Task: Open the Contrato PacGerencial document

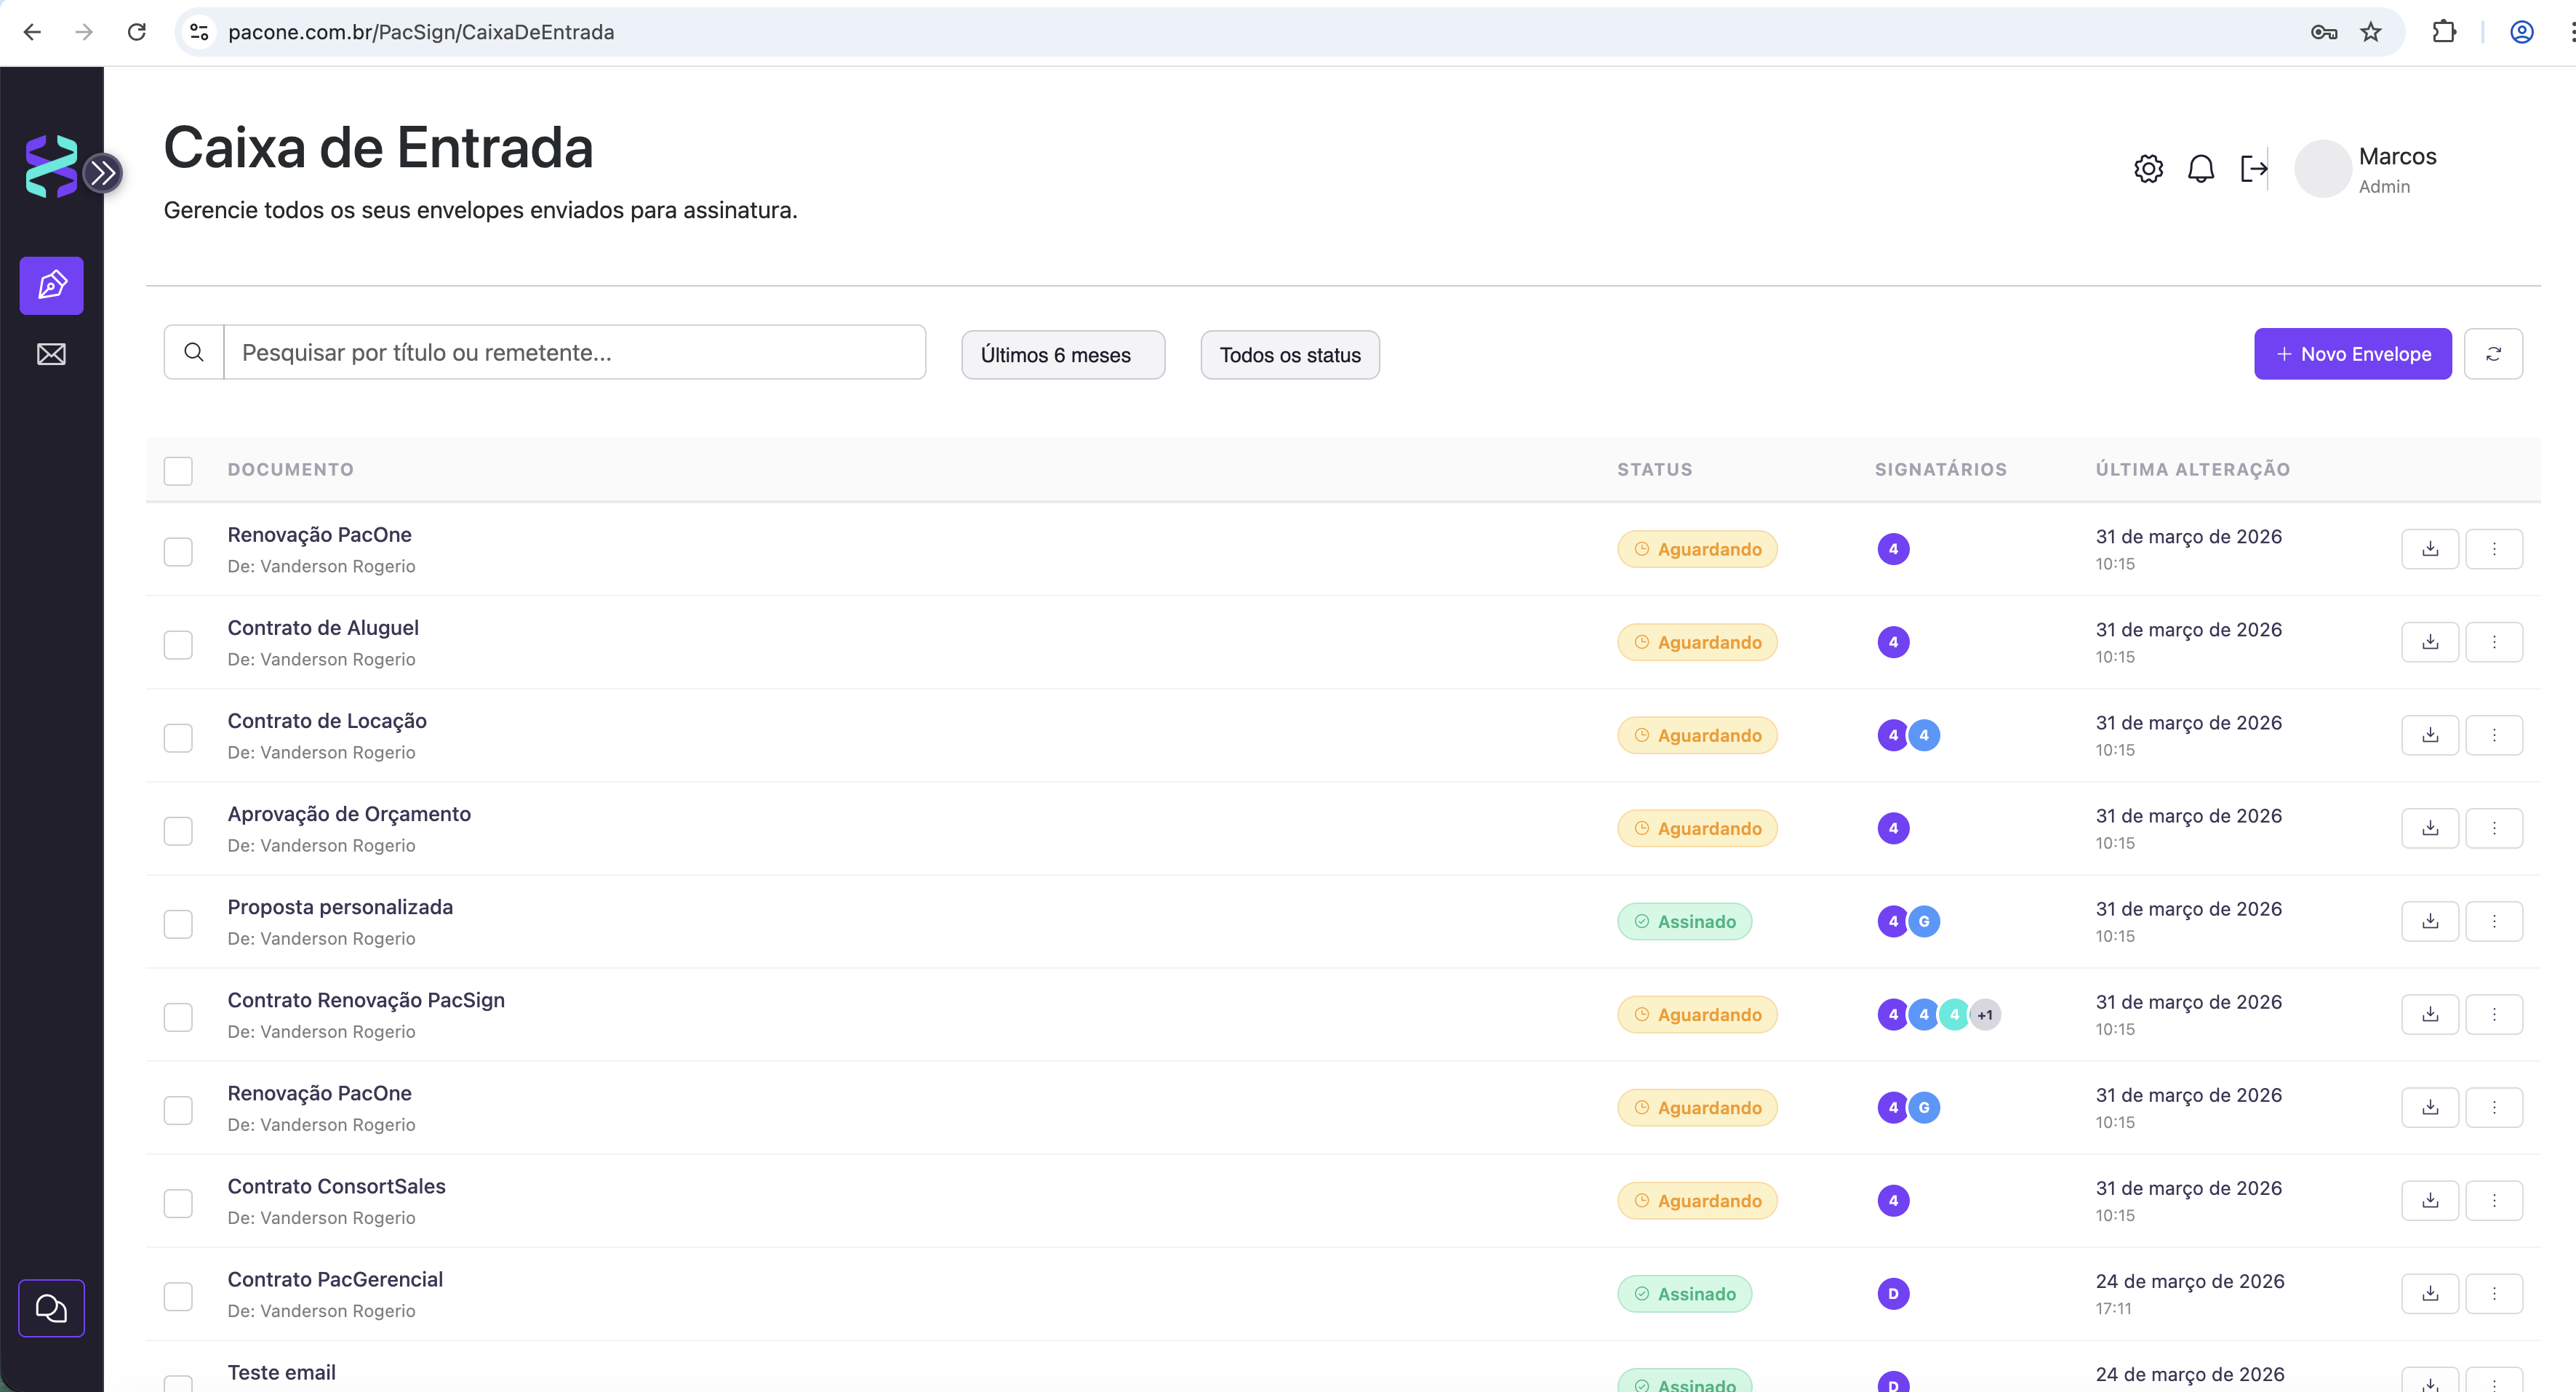Action: (x=335, y=1279)
